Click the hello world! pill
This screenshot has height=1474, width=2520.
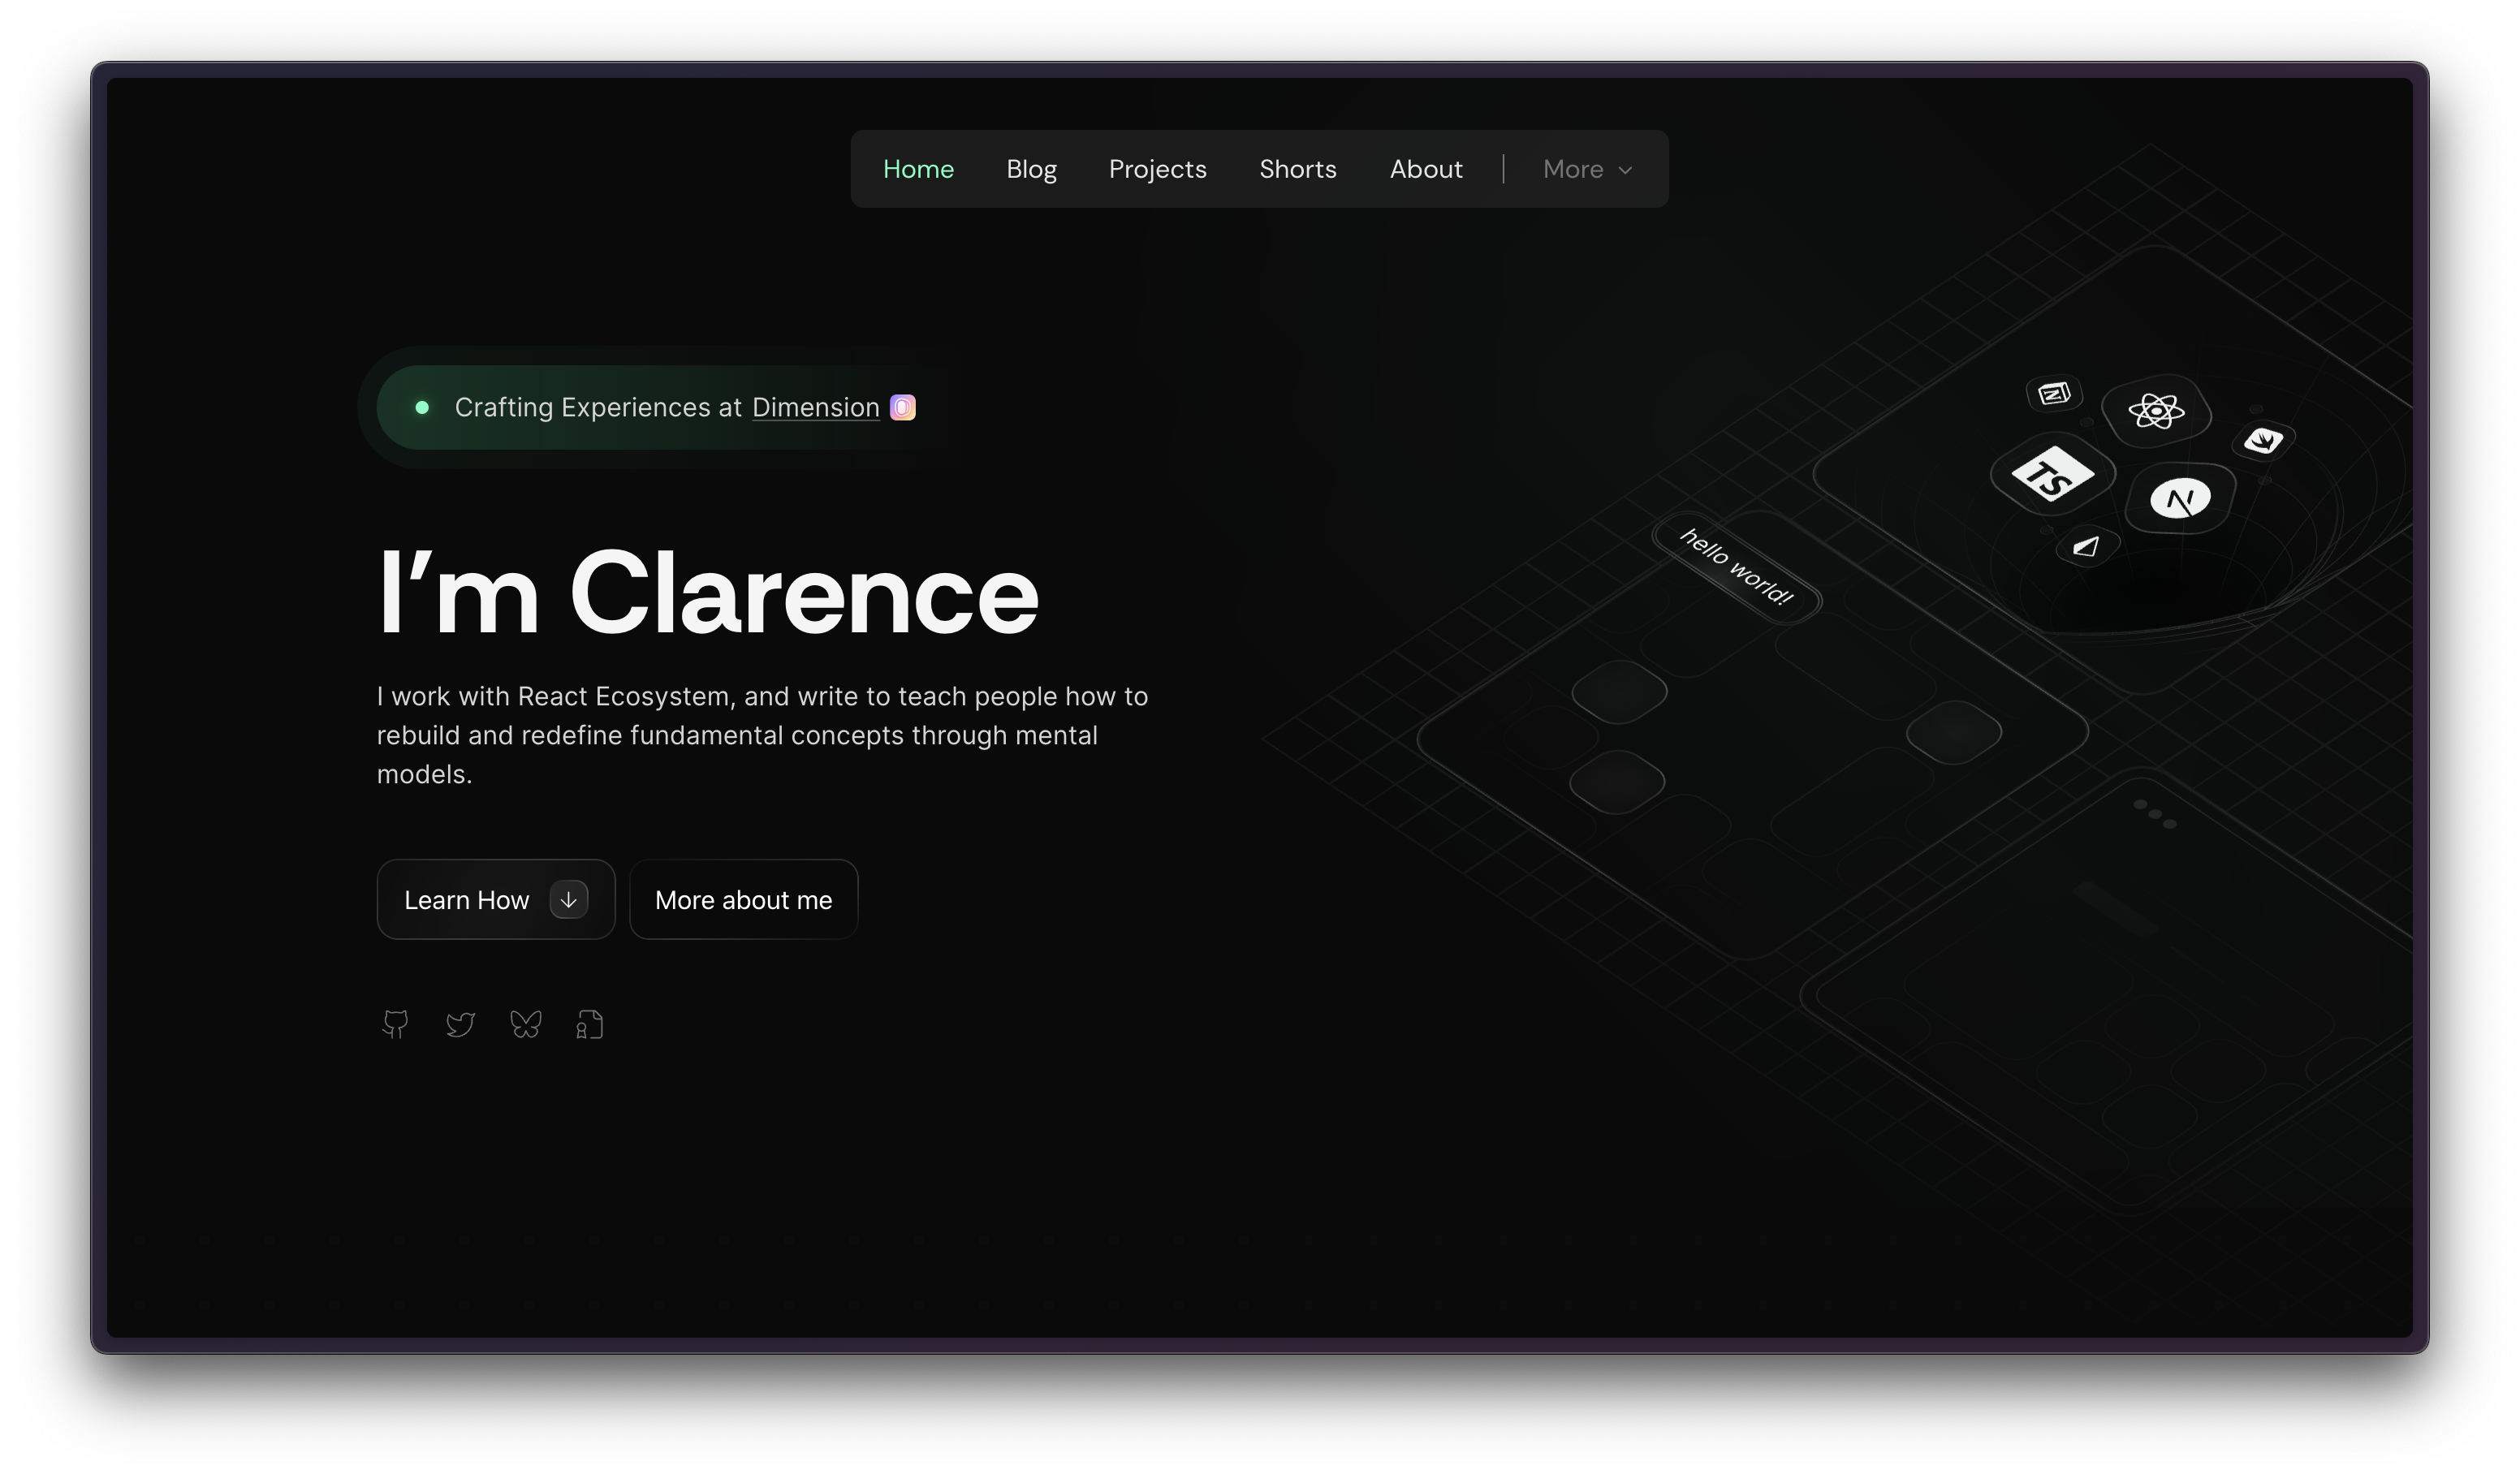(x=1736, y=567)
